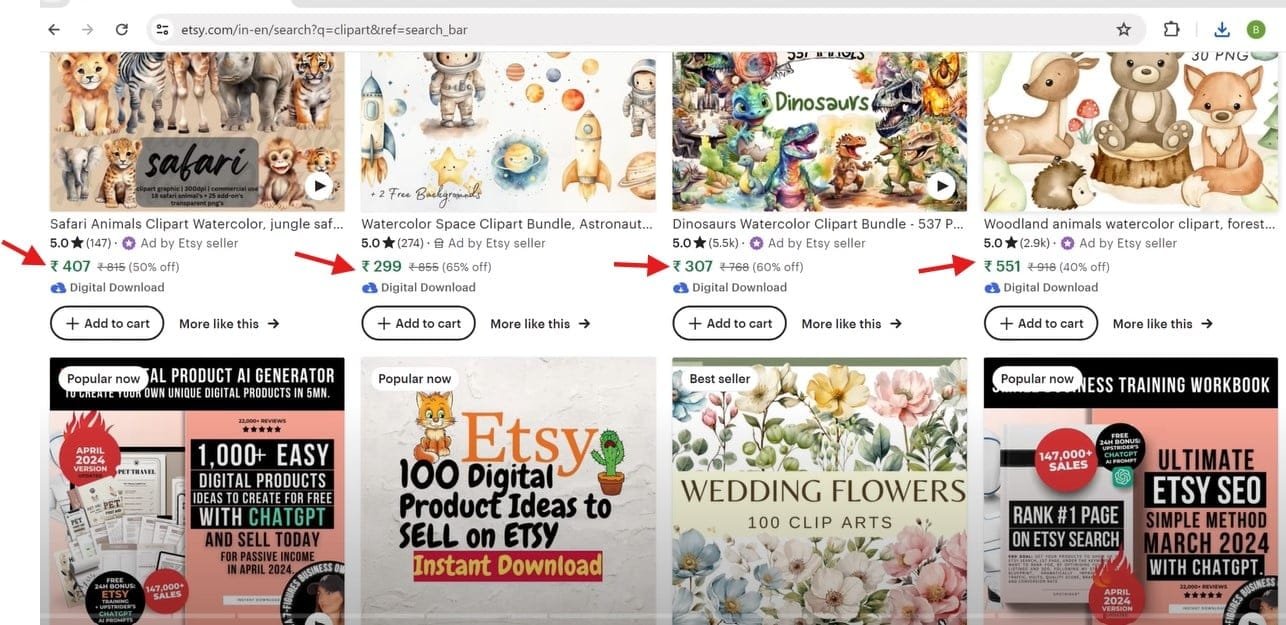Open the 100 Digital Product Ideas thumbnail
The width and height of the screenshot is (1286, 625).
pos(508,490)
